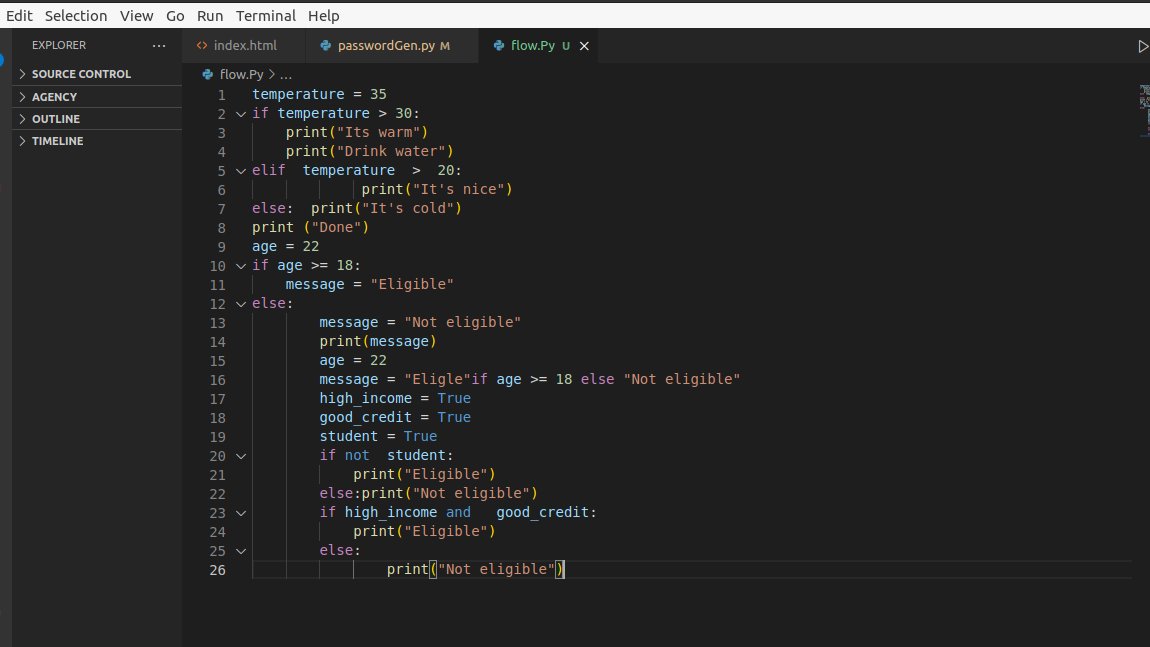Run the Python file with play icon
The height and width of the screenshot is (647, 1150).
click(1143, 46)
